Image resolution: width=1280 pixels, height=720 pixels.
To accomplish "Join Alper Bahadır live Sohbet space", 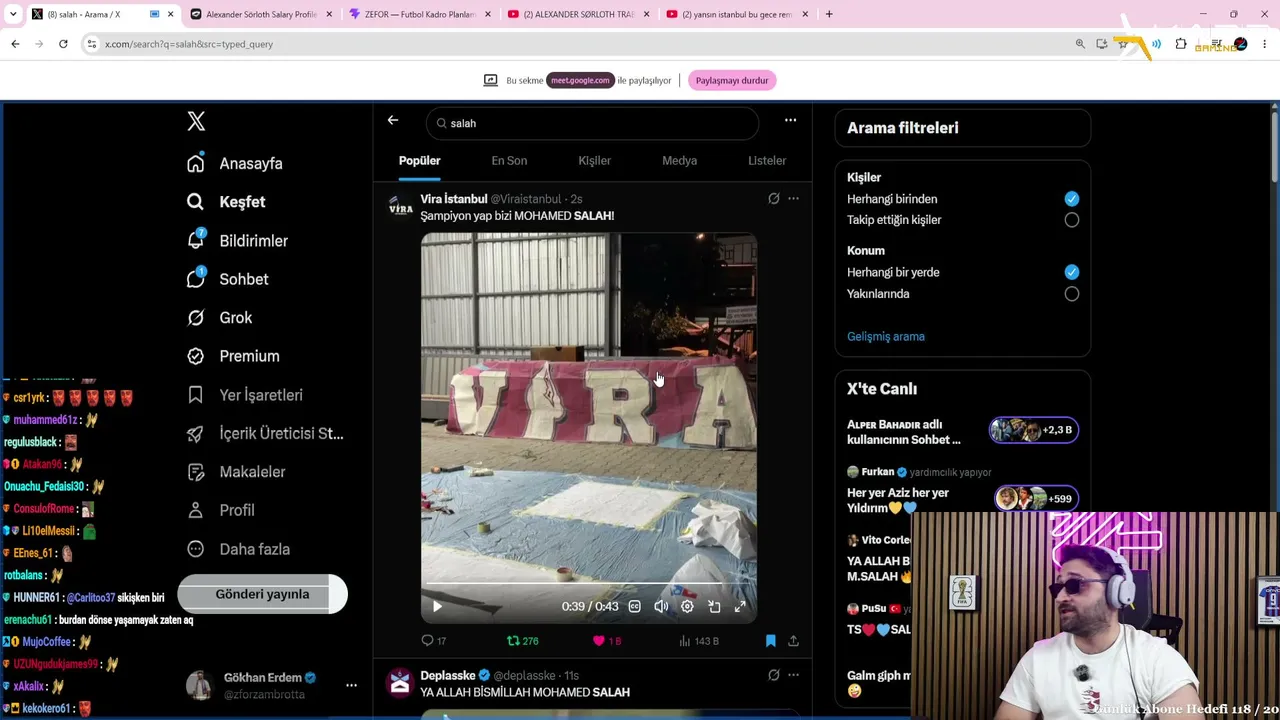I will click(962, 432).
